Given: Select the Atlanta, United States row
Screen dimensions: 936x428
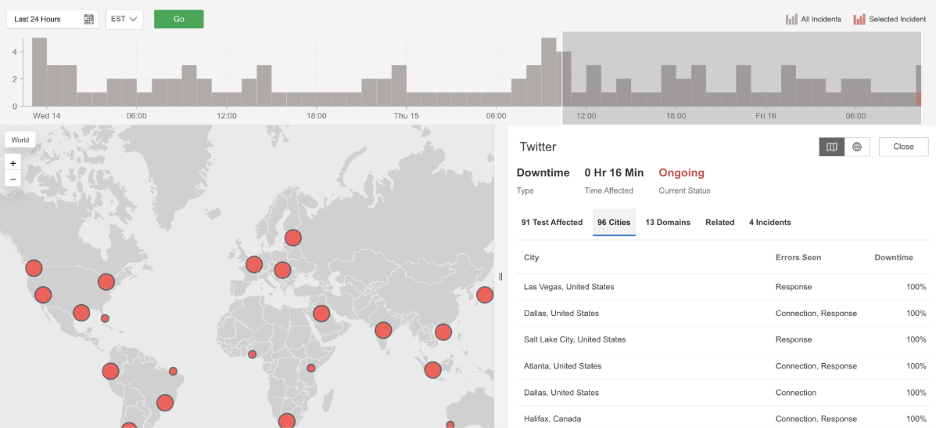Looking at the screenshot, I should tap(723, 366).
